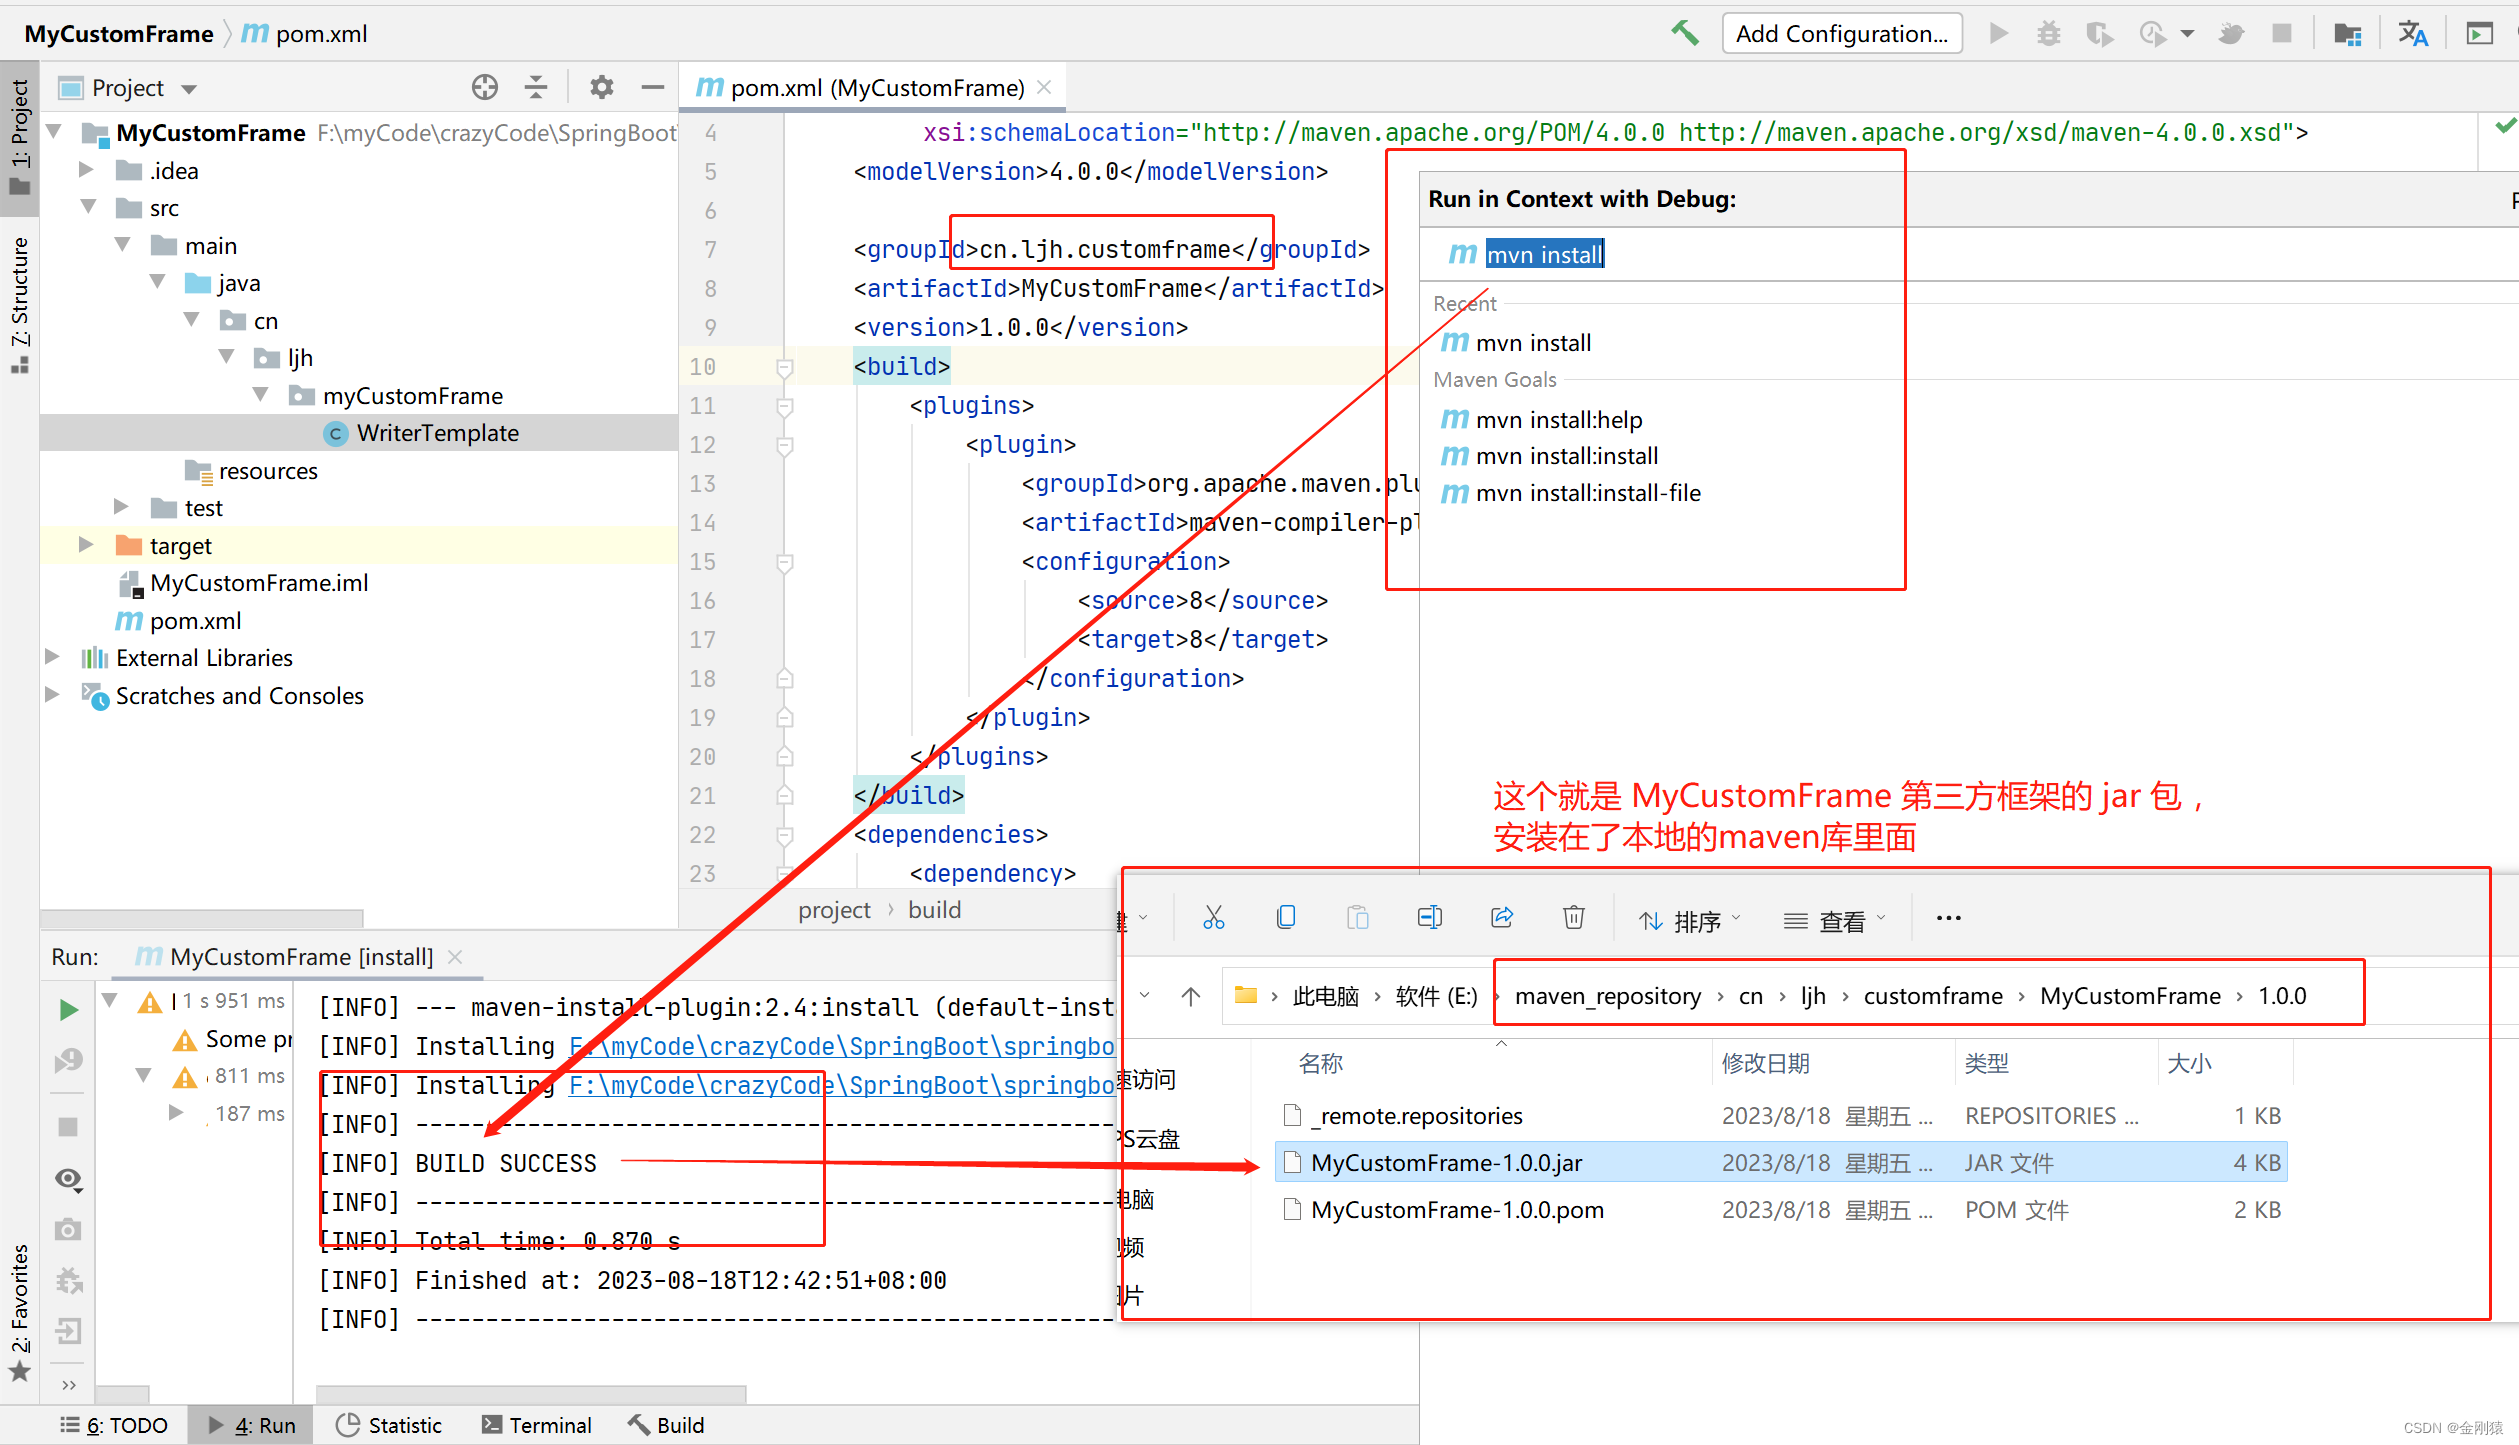
Task: Click the 名称 column header in Explorer
Action: (x=1320, y=1063)
